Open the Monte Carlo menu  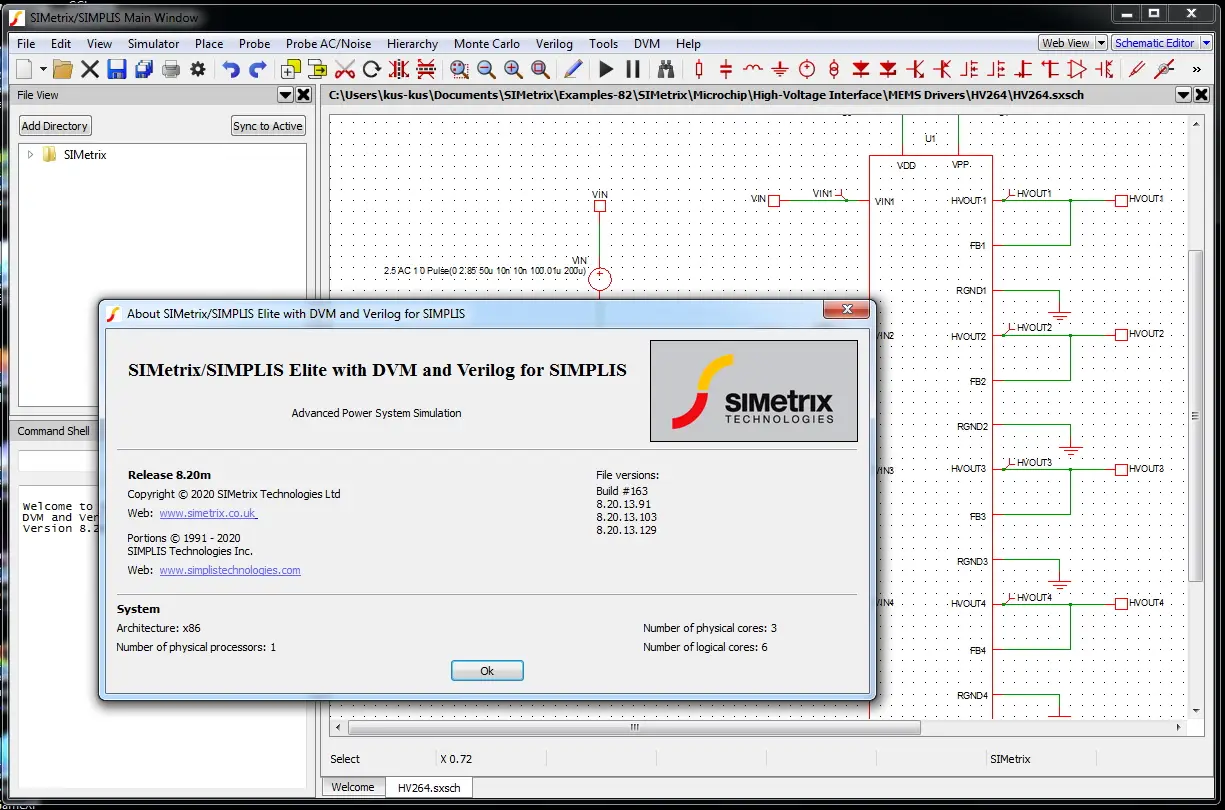click(486, 44)
